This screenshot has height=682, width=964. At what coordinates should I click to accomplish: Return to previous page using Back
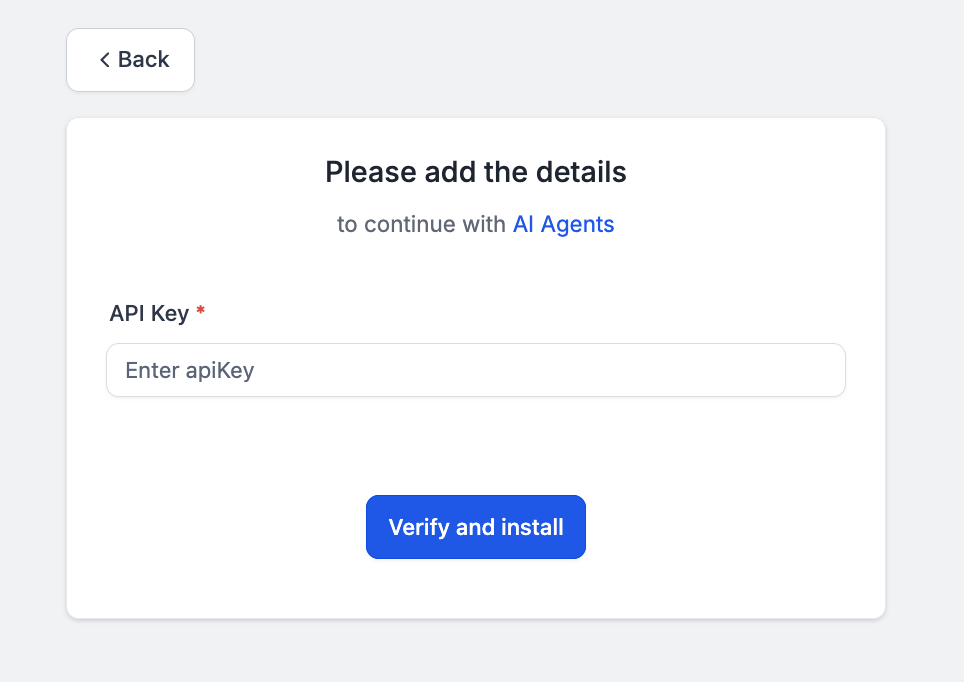click(130, 59)
